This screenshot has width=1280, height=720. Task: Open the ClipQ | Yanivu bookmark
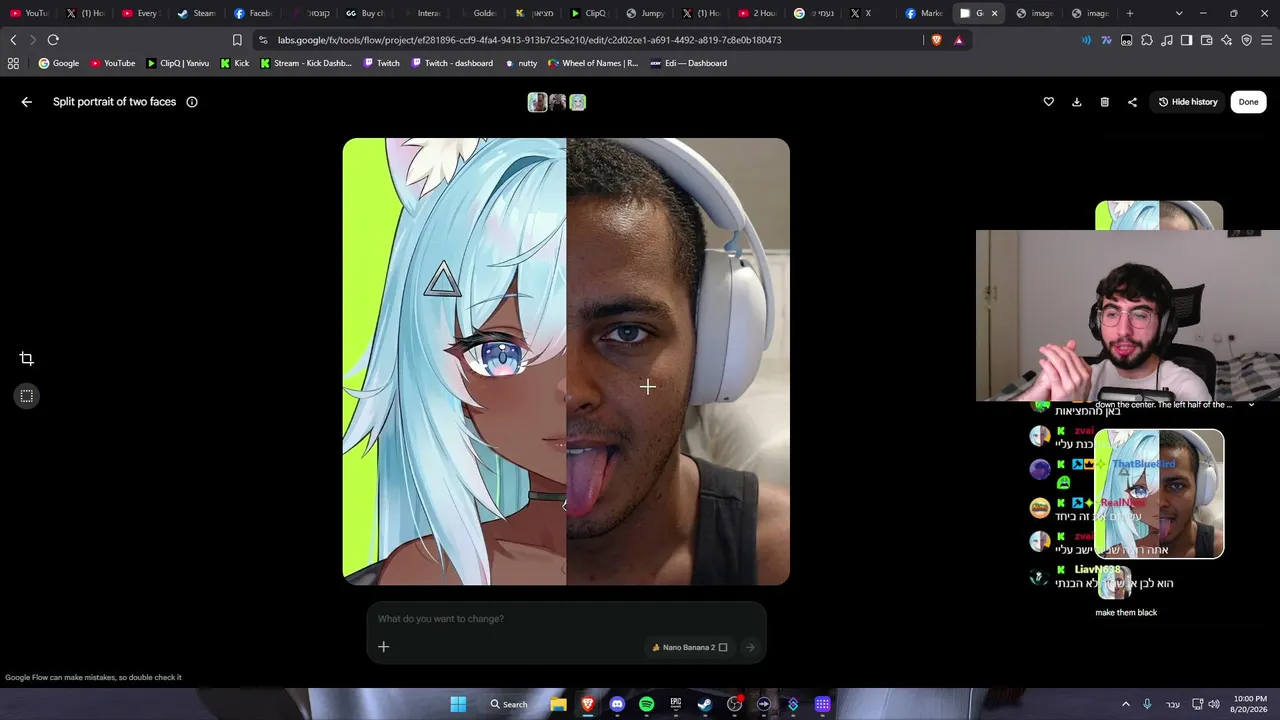click(x=178, y=63)
